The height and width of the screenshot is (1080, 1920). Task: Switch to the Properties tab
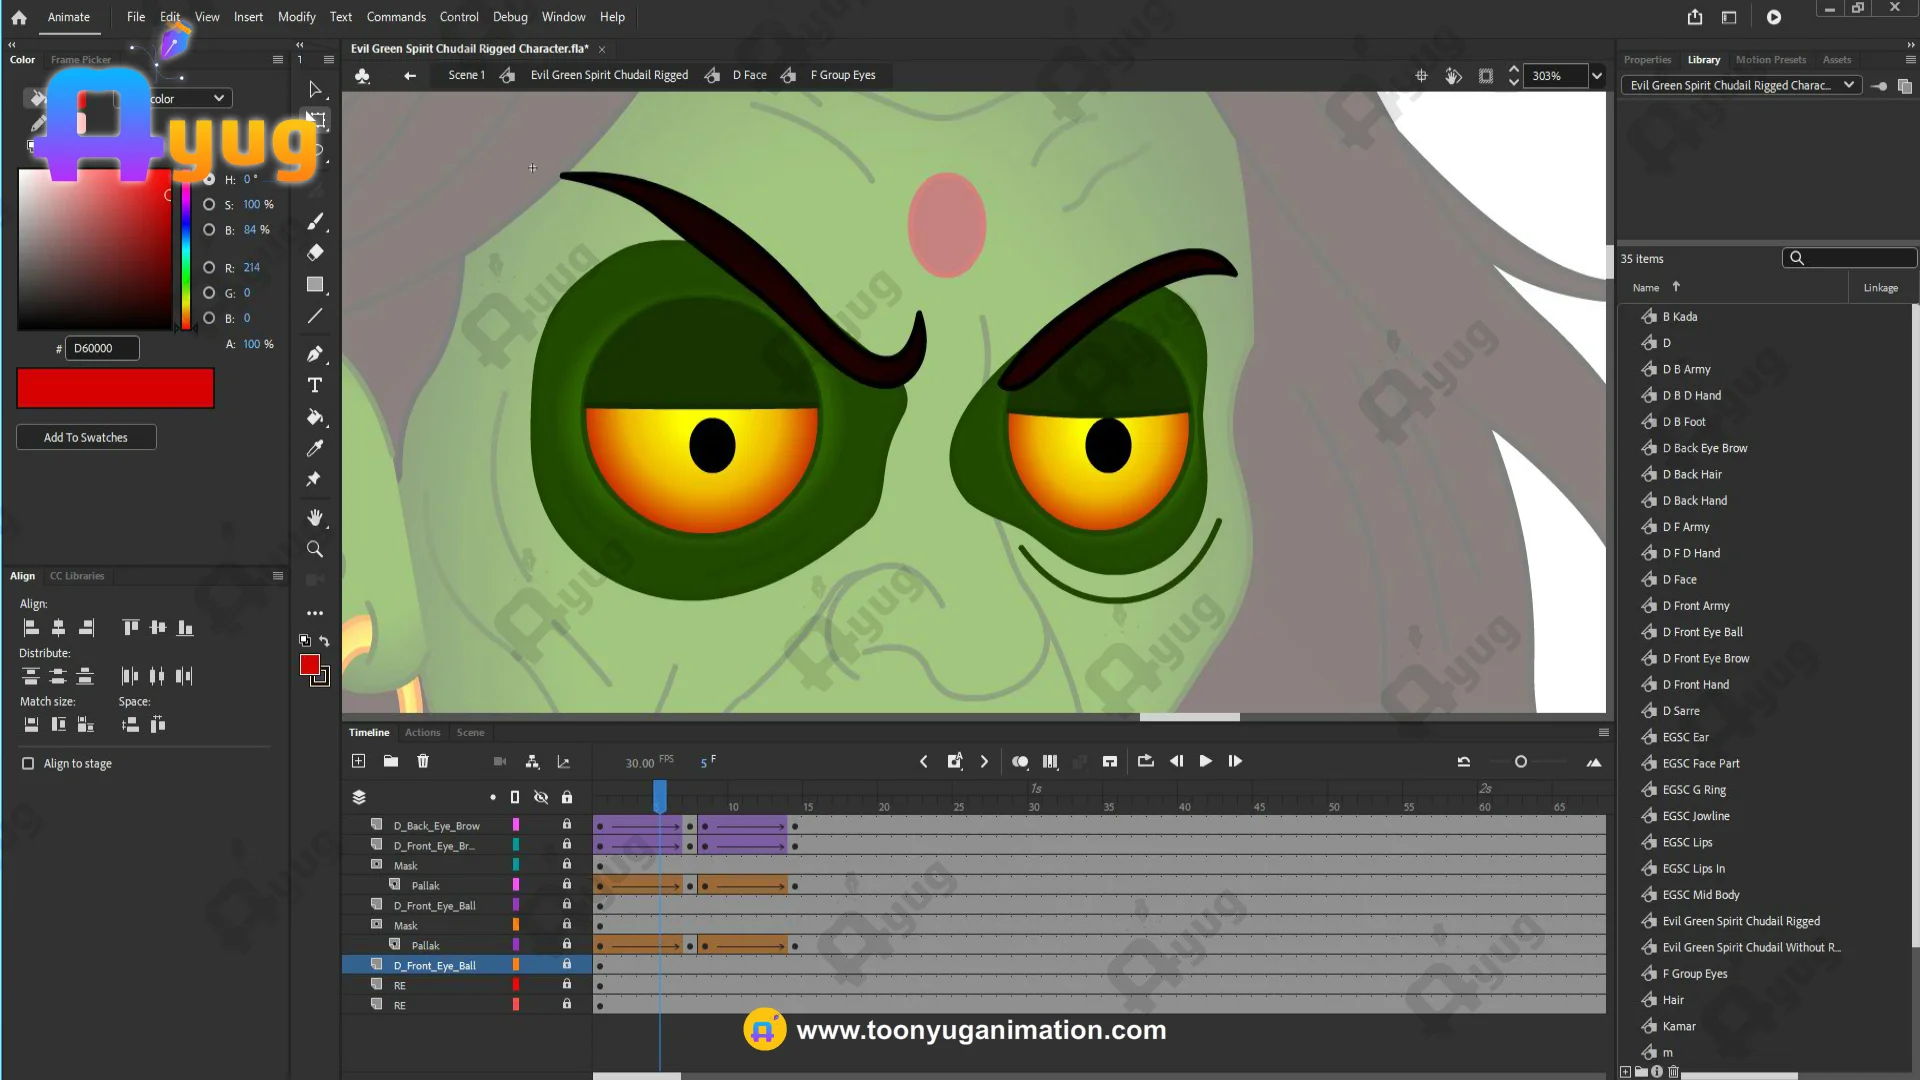tap(1646, 60)
